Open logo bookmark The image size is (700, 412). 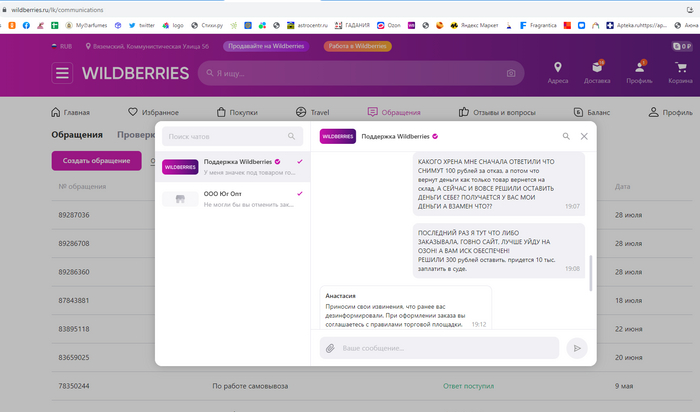[173, 25]
